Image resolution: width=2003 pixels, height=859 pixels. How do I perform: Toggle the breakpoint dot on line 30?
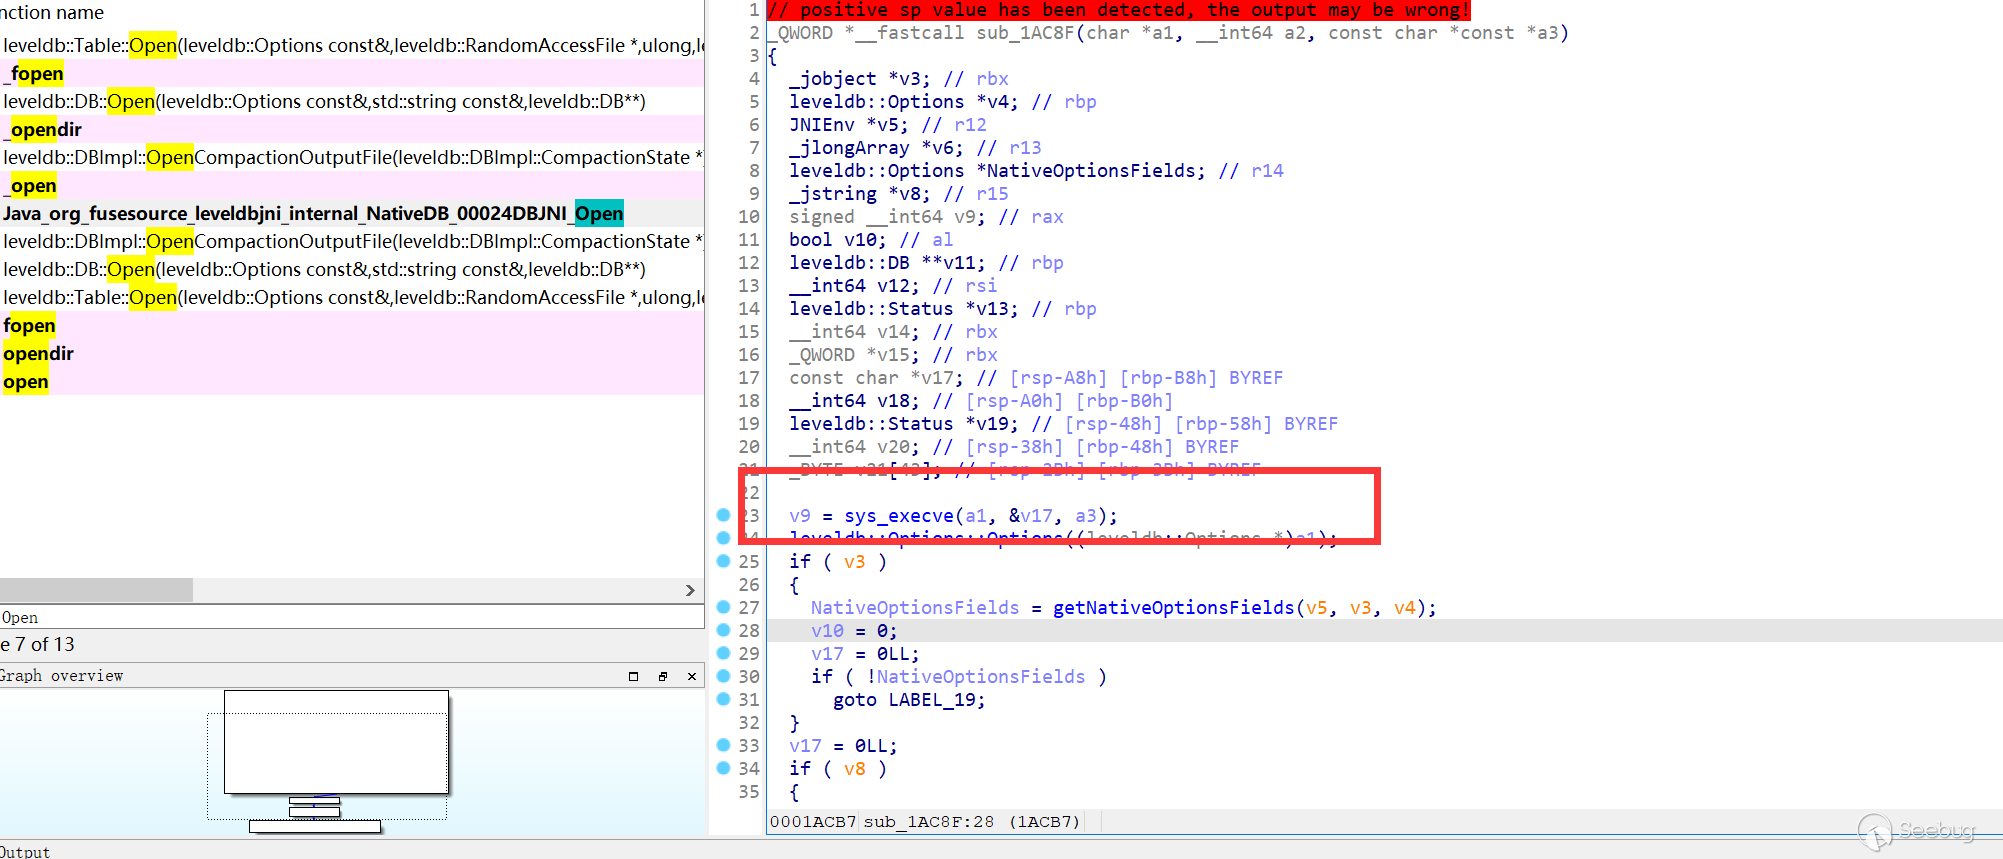[x=723, y=676]
